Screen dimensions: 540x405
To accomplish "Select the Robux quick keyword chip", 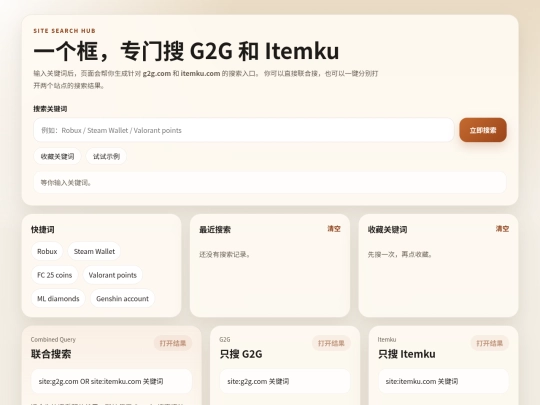I will tap(47, 251).
